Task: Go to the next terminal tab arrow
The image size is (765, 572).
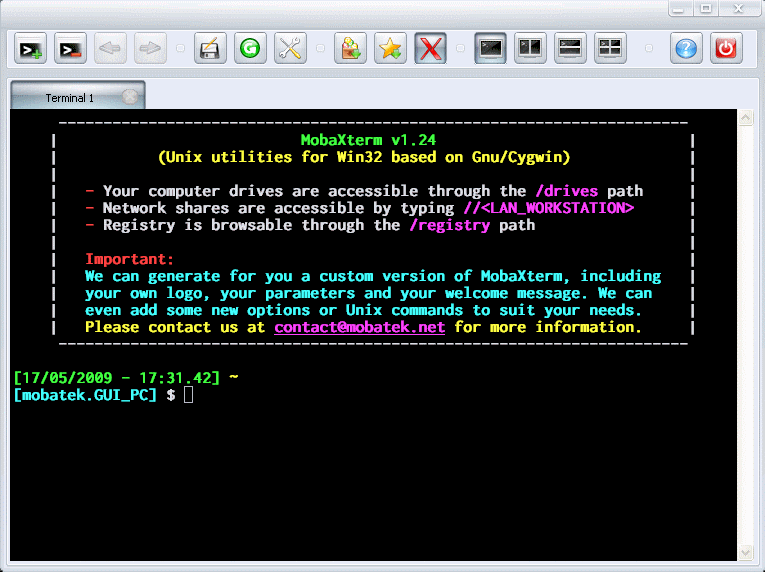Action: (149, 48)
